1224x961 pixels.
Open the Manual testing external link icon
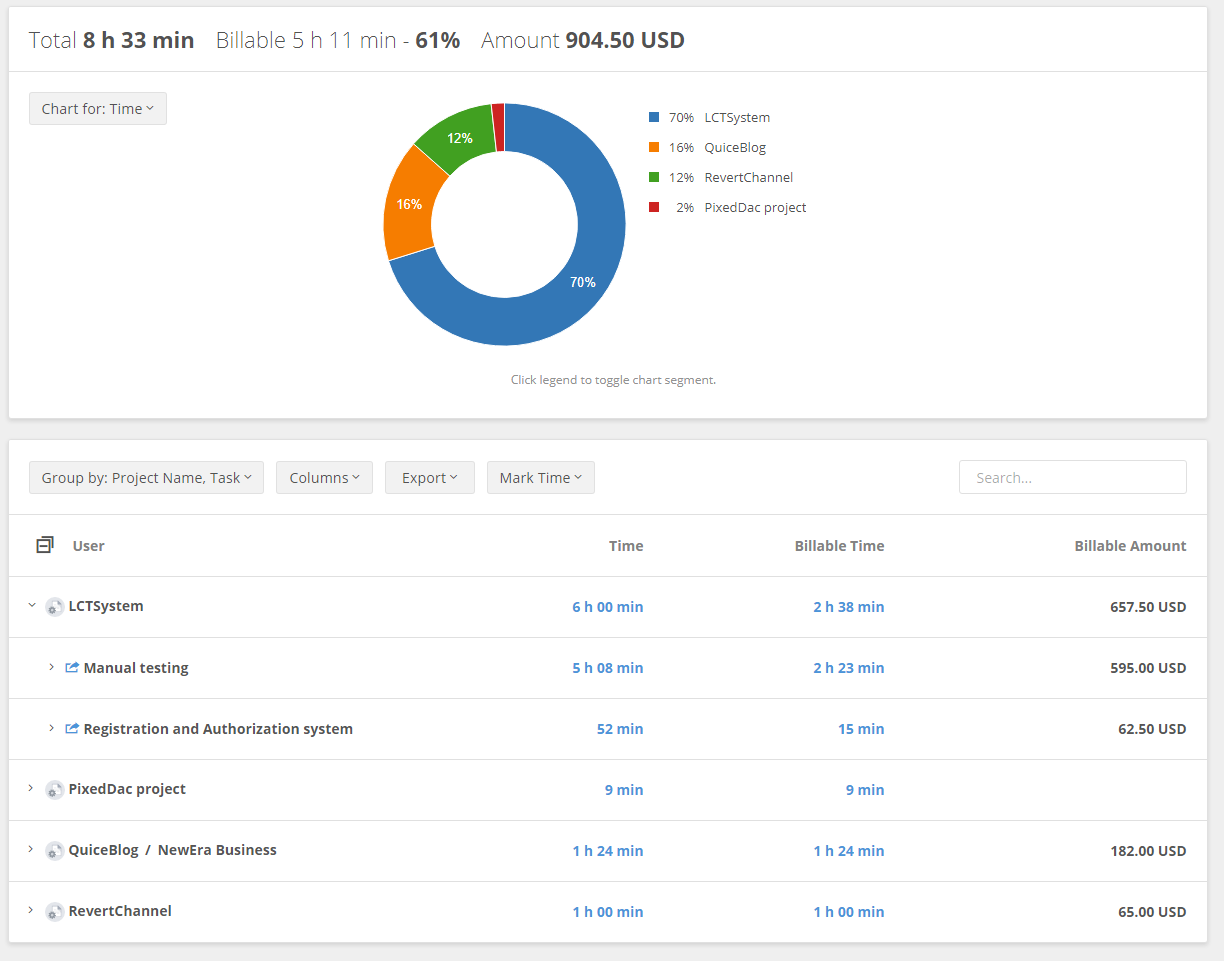(72, 667)
